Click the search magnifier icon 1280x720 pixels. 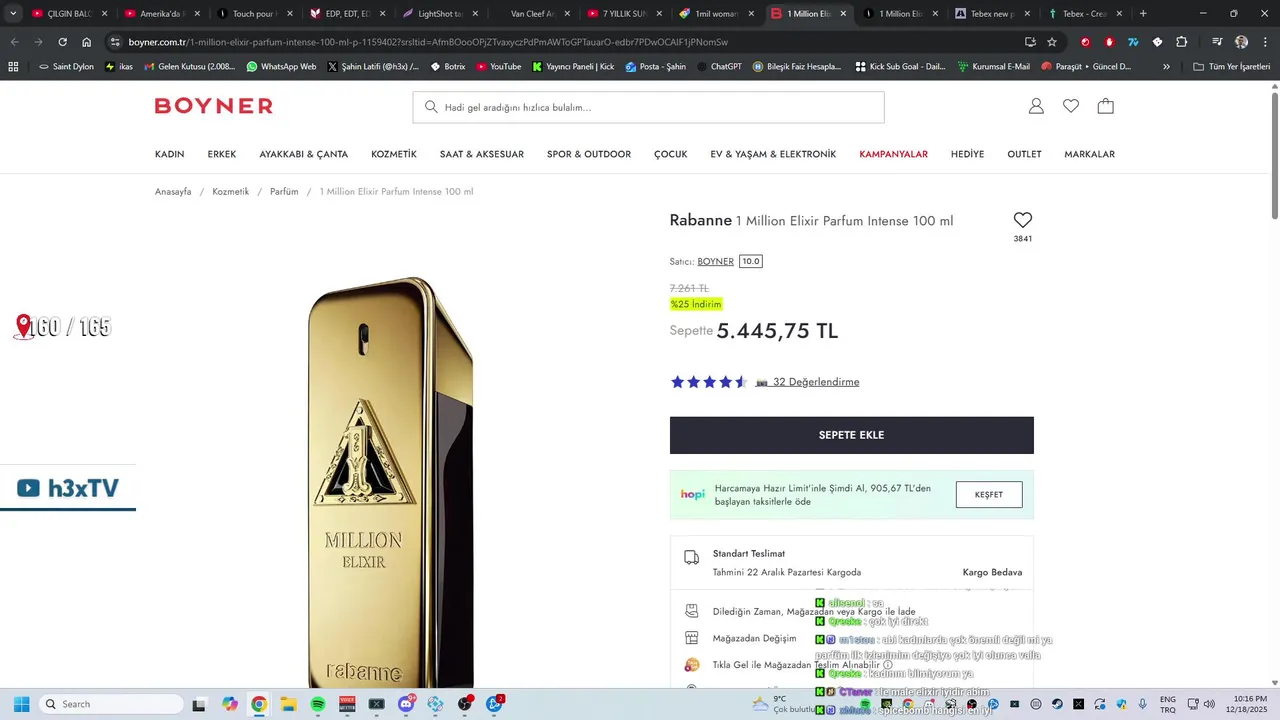pyautogui.click(x=431, y=107)
